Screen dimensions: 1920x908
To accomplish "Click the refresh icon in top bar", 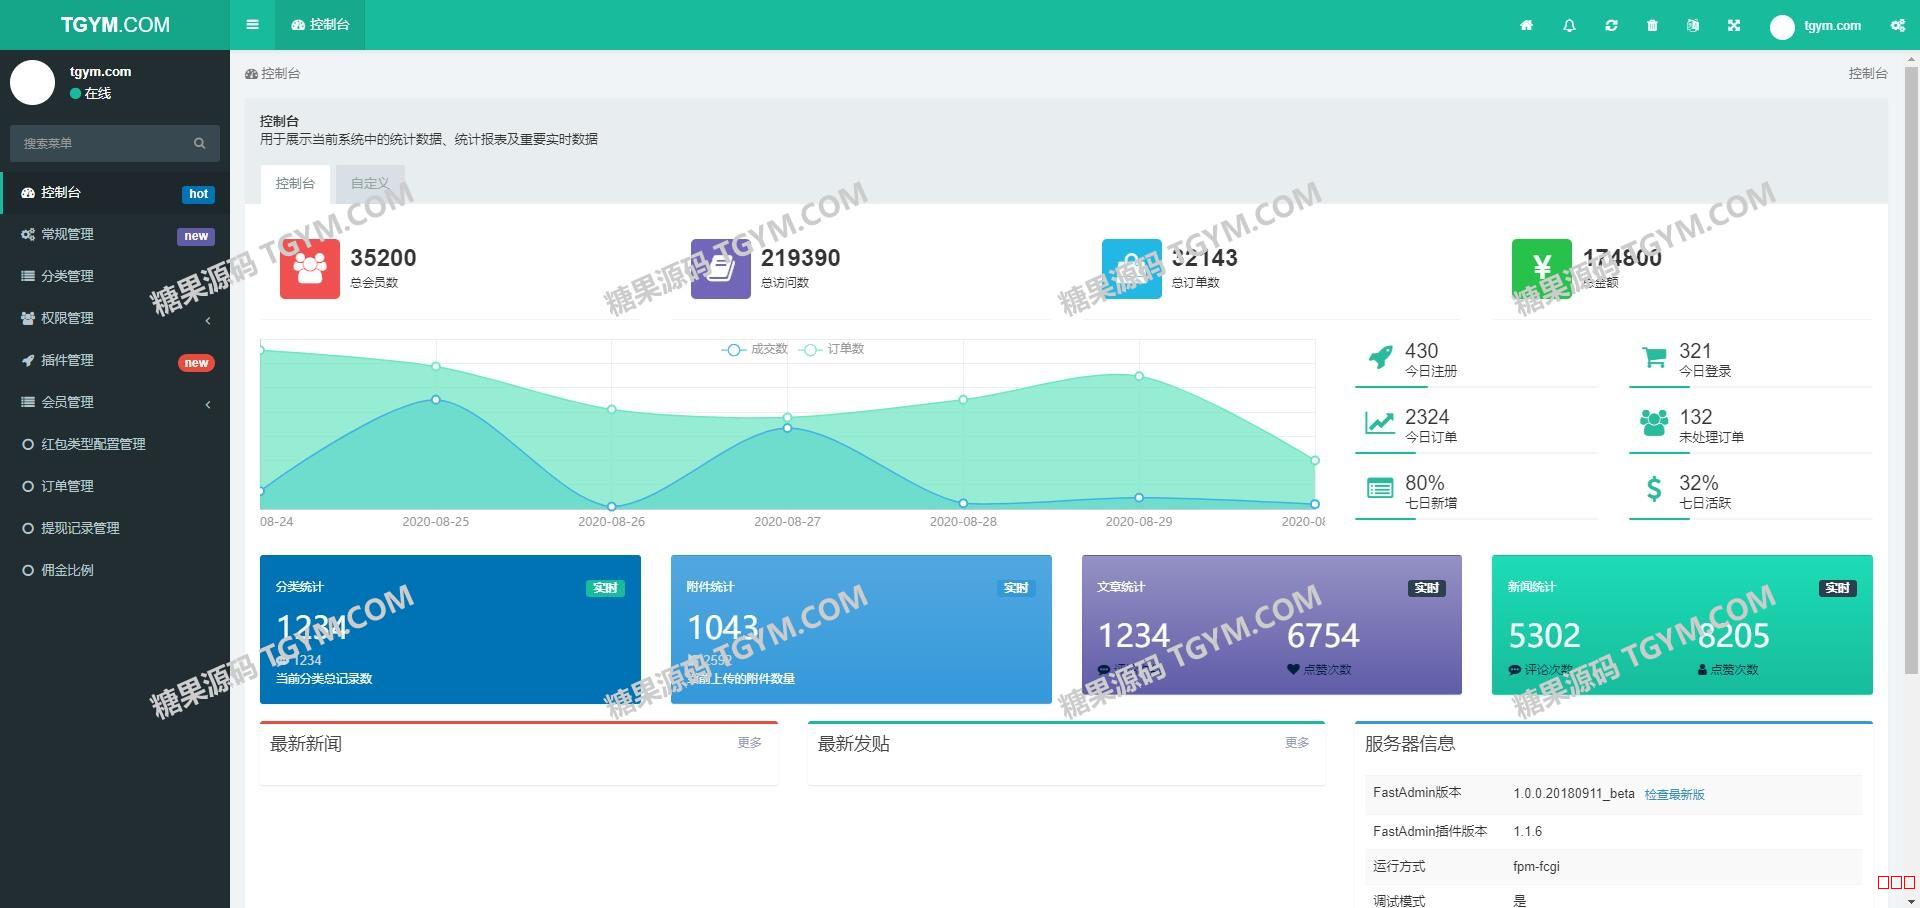I will [x=1611, y=26].
